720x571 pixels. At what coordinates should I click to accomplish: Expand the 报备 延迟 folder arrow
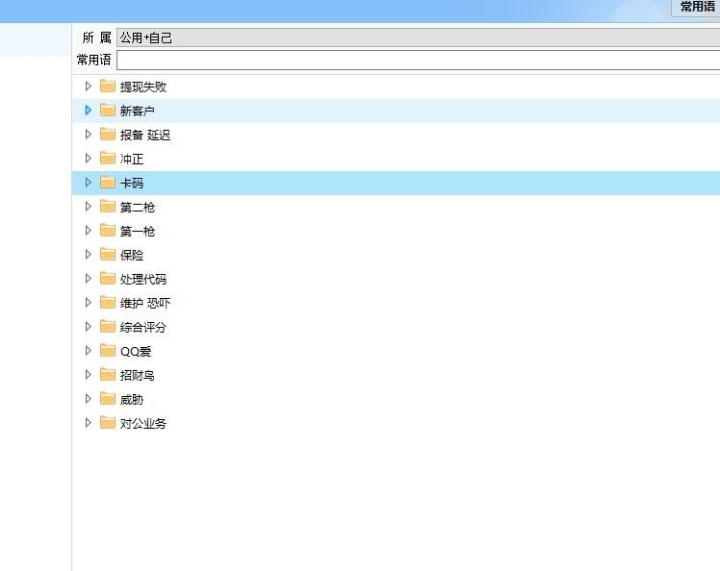click(x=89, y=135)
